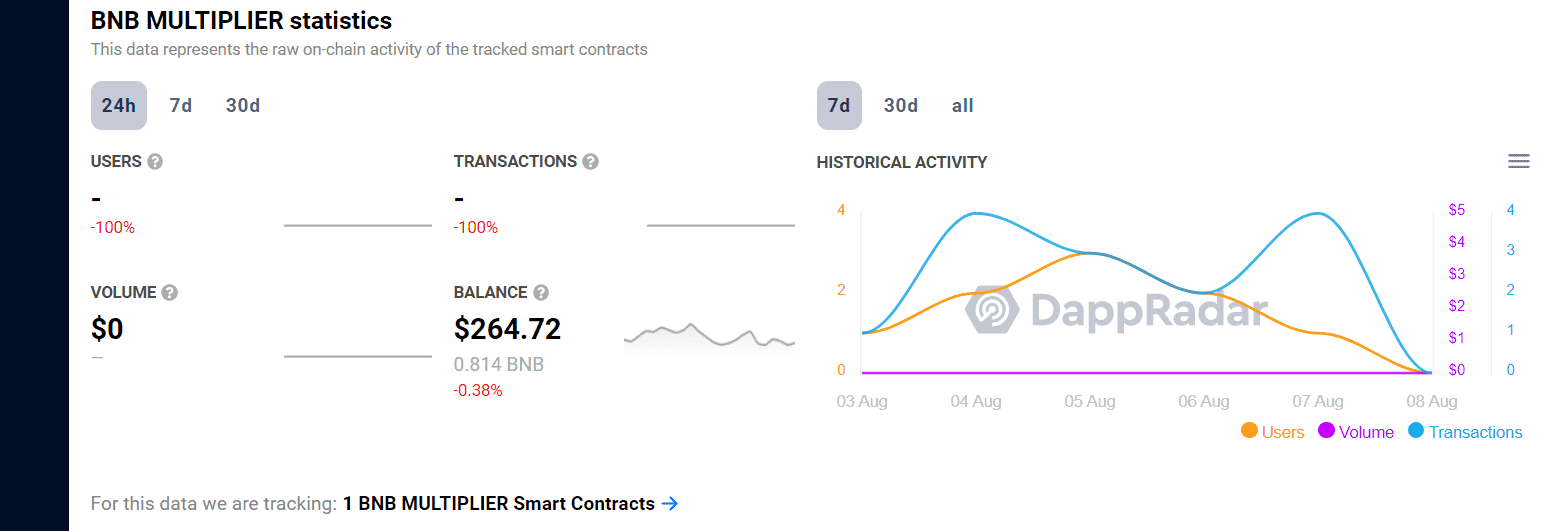
Task: Click the help icon next to USERS
Action: (155, 162)
